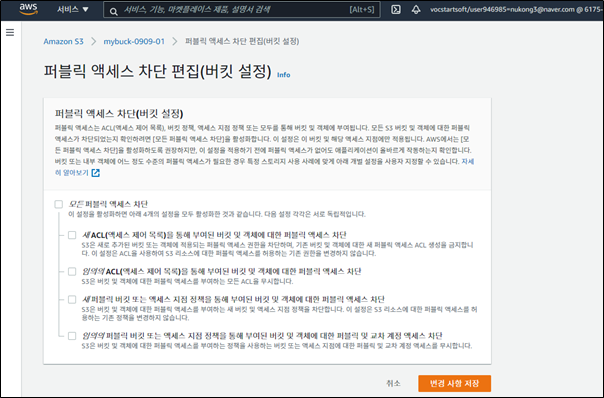Click the [Alt+S] shortcut hint
The image size is (604, 398).
[x=362, y=10]
